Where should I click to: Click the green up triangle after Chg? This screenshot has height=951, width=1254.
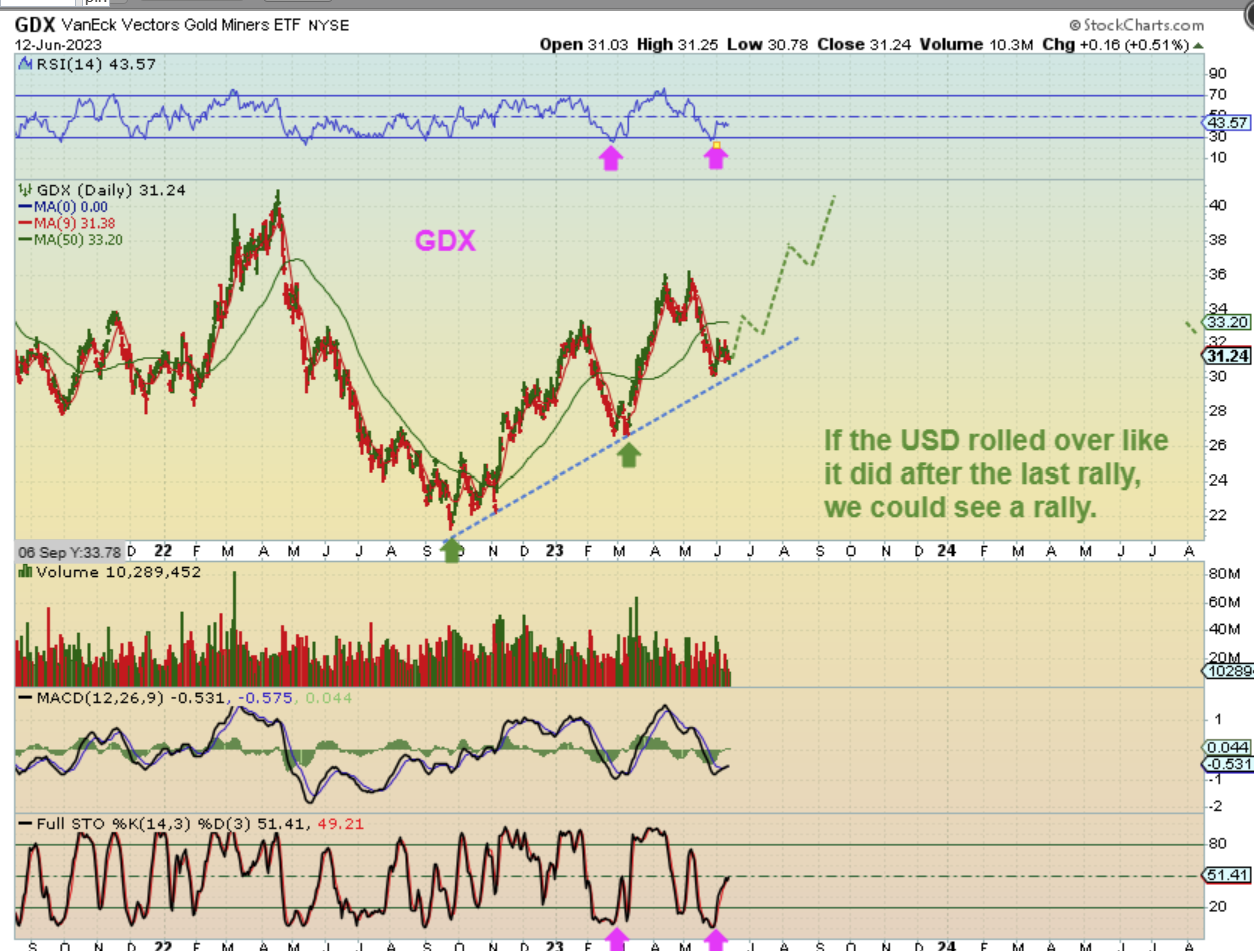pyautogui.click(x=1198, y=45)
